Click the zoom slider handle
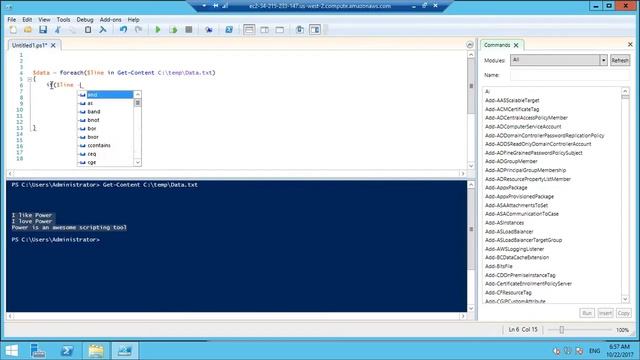Screen dimensions: 640x360 pyautogui.click(x=562, y=330)
